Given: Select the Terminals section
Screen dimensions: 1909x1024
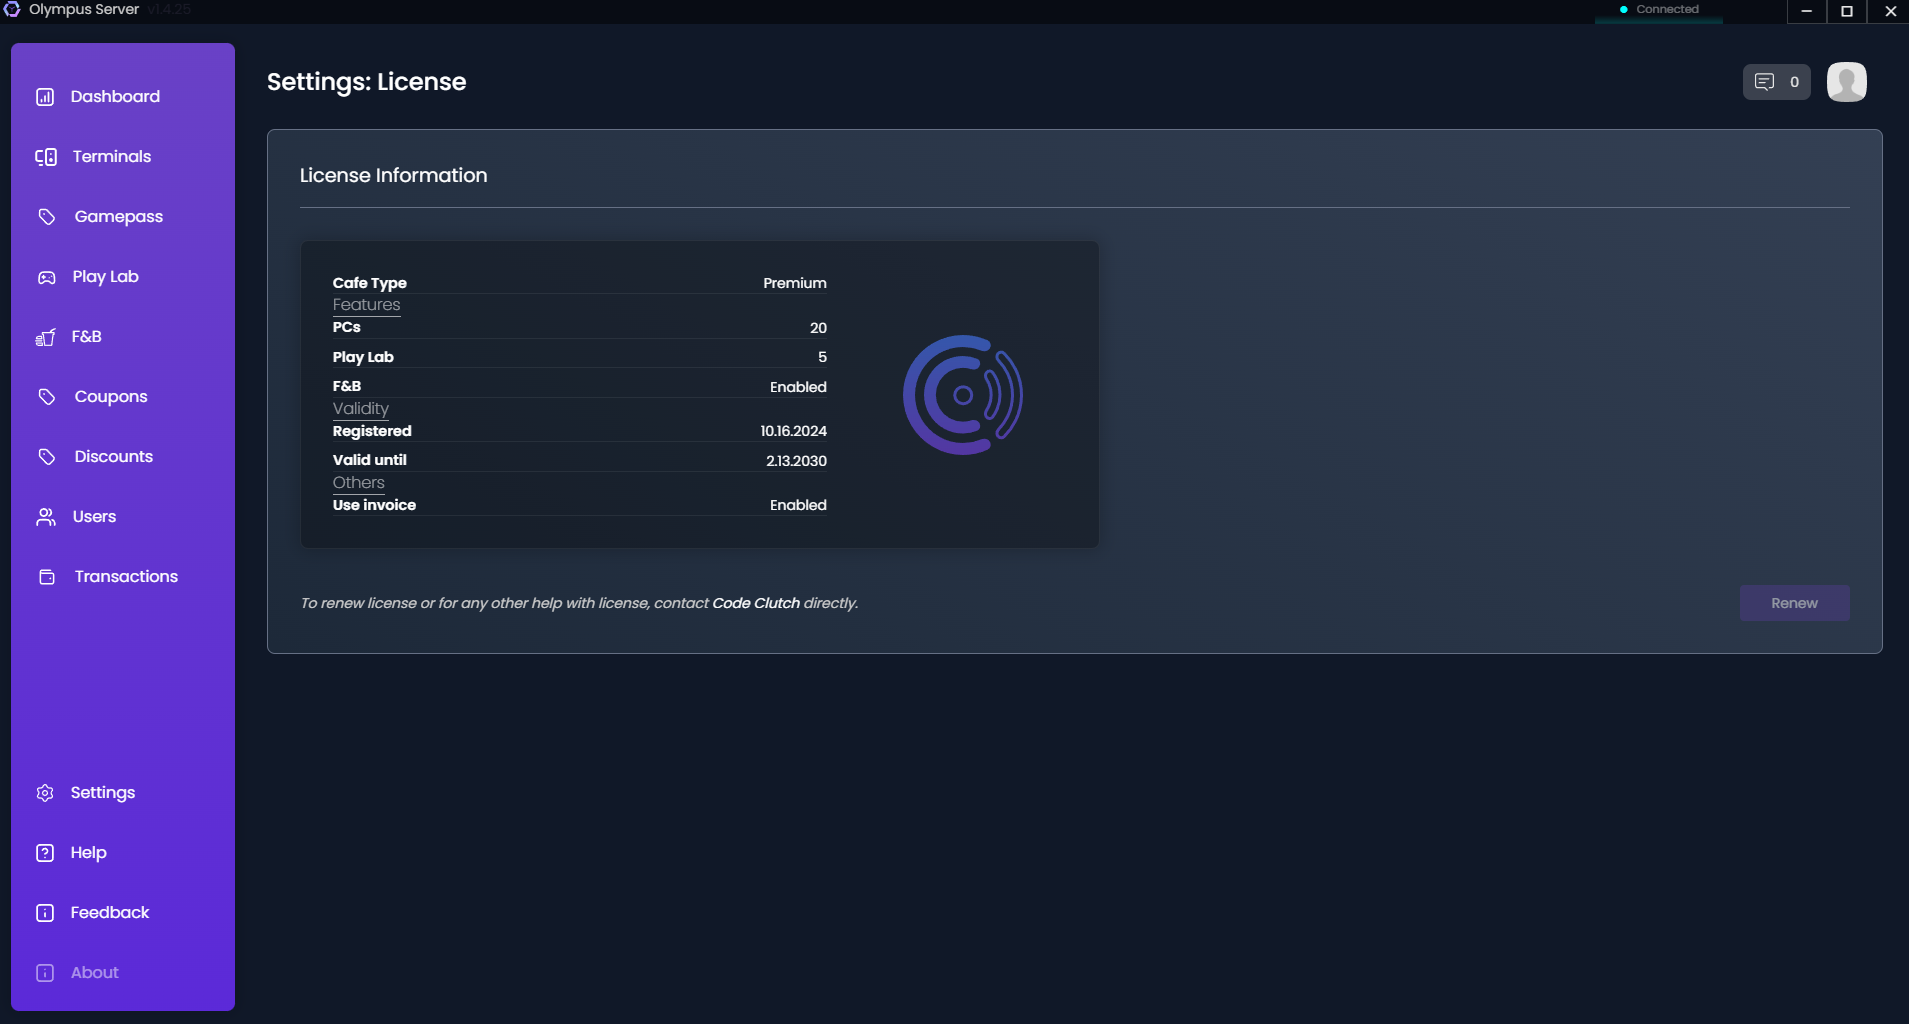Looking at the screenshot, I should point(110,156).
